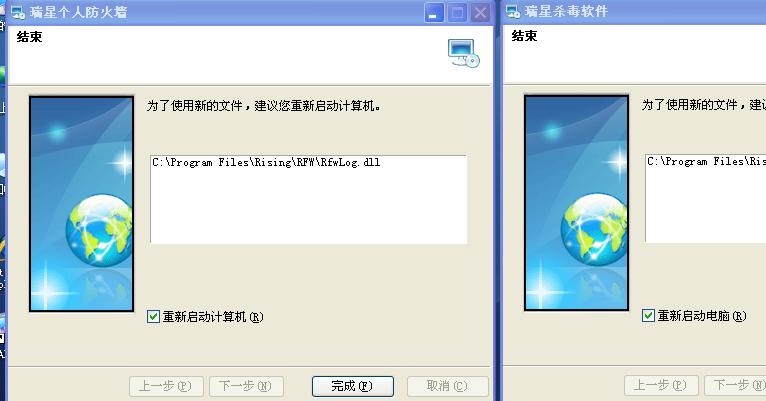Click 上一步(P) in the 瑞星杀毒软件 window
This screenshot has width=766, height=401.
[x=661, y=386]
